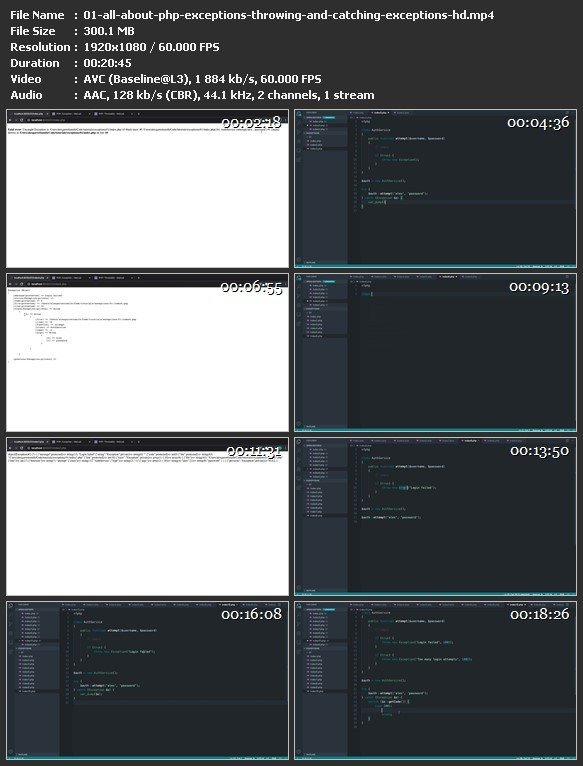Click the "Video" label

click(26, 79)
